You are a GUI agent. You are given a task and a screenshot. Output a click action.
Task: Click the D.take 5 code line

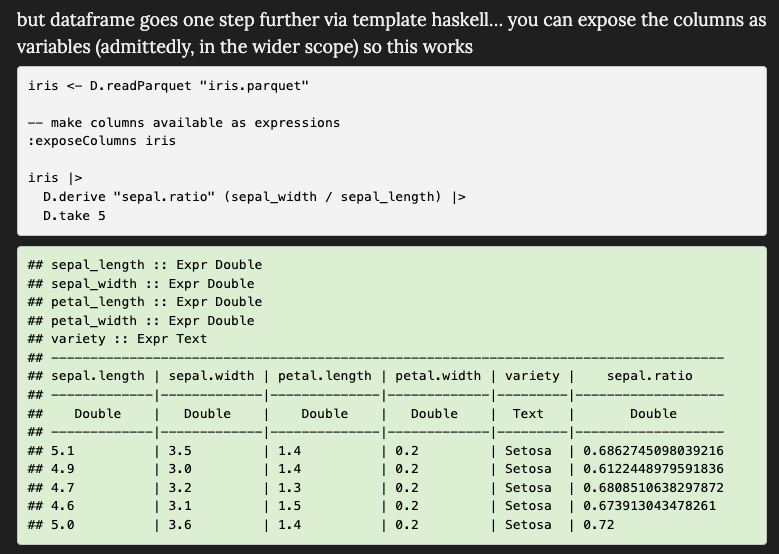(x=73, y=215)
